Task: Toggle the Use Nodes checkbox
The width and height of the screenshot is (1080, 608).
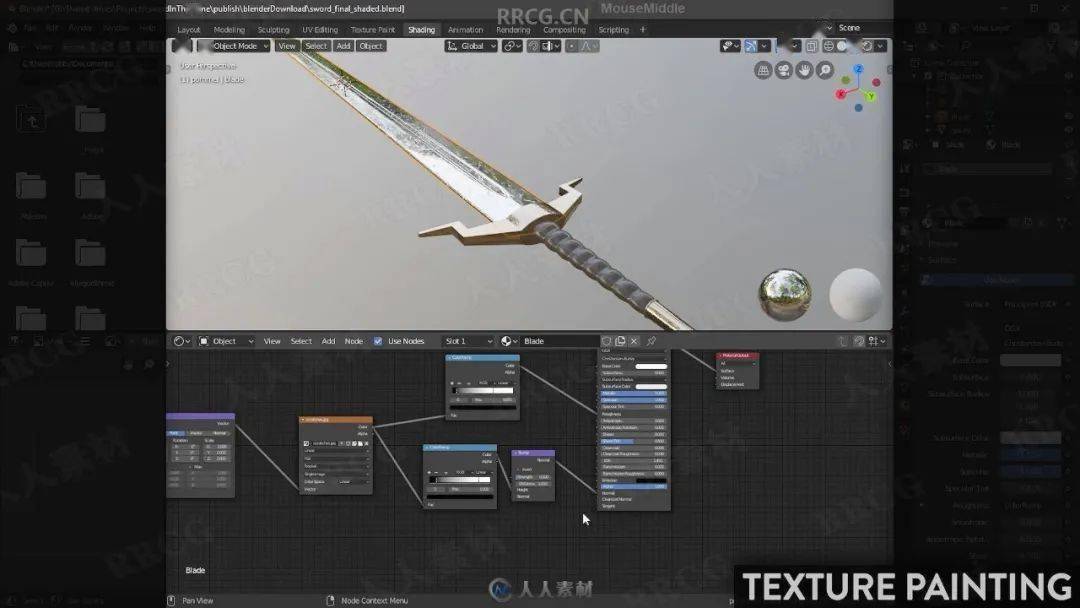Action: [x=377, y=341]
